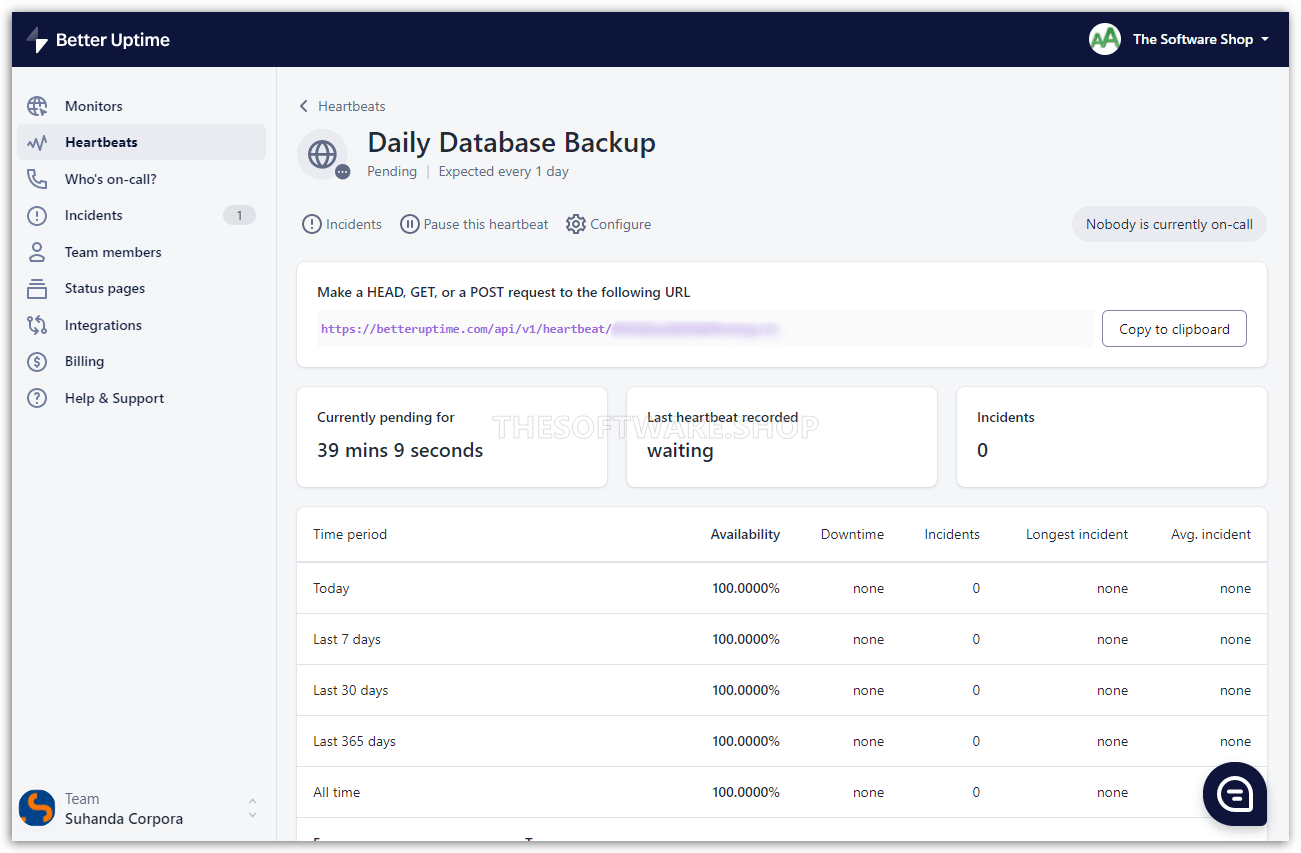Click the Last 30 days row label

point(350,690)
